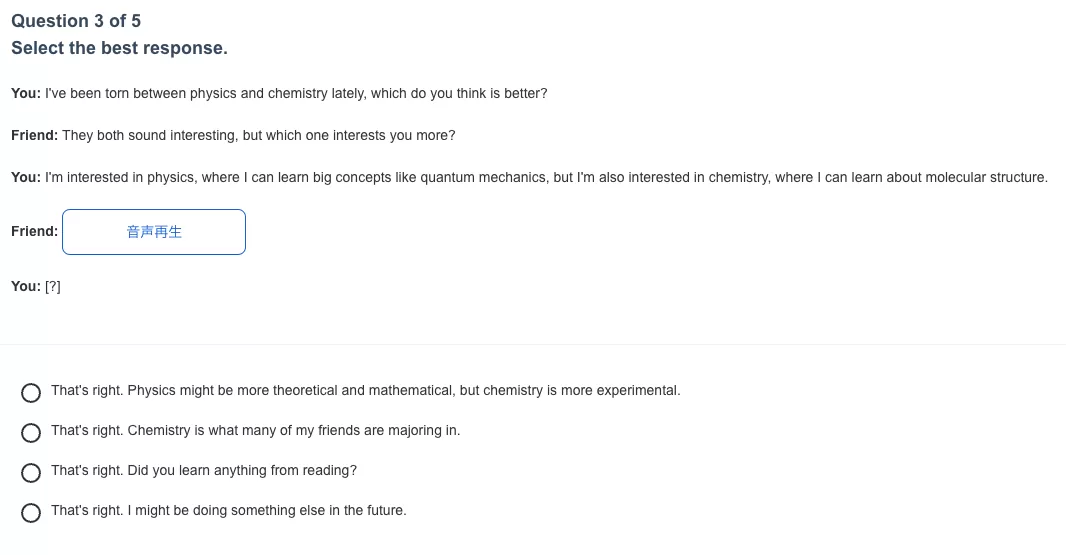
Task: Select radio for 'Physics might be more theoretical'
Action: [31, 392]
